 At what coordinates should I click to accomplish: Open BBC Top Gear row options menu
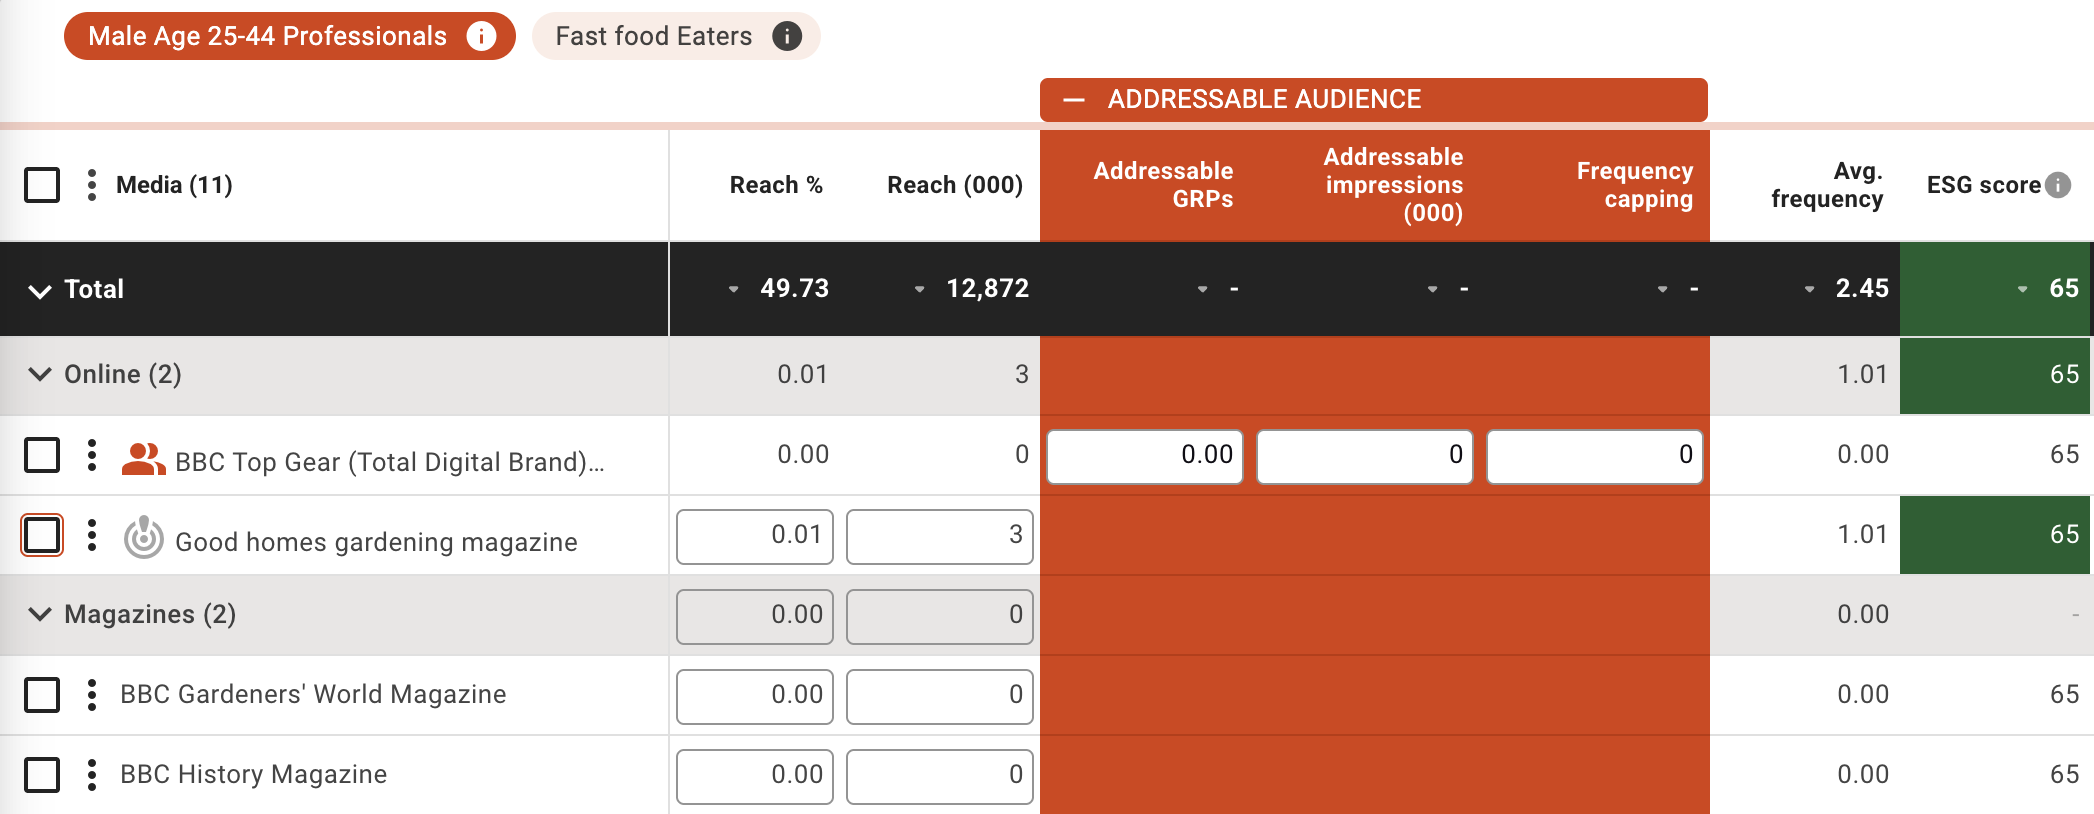(92, 455)
